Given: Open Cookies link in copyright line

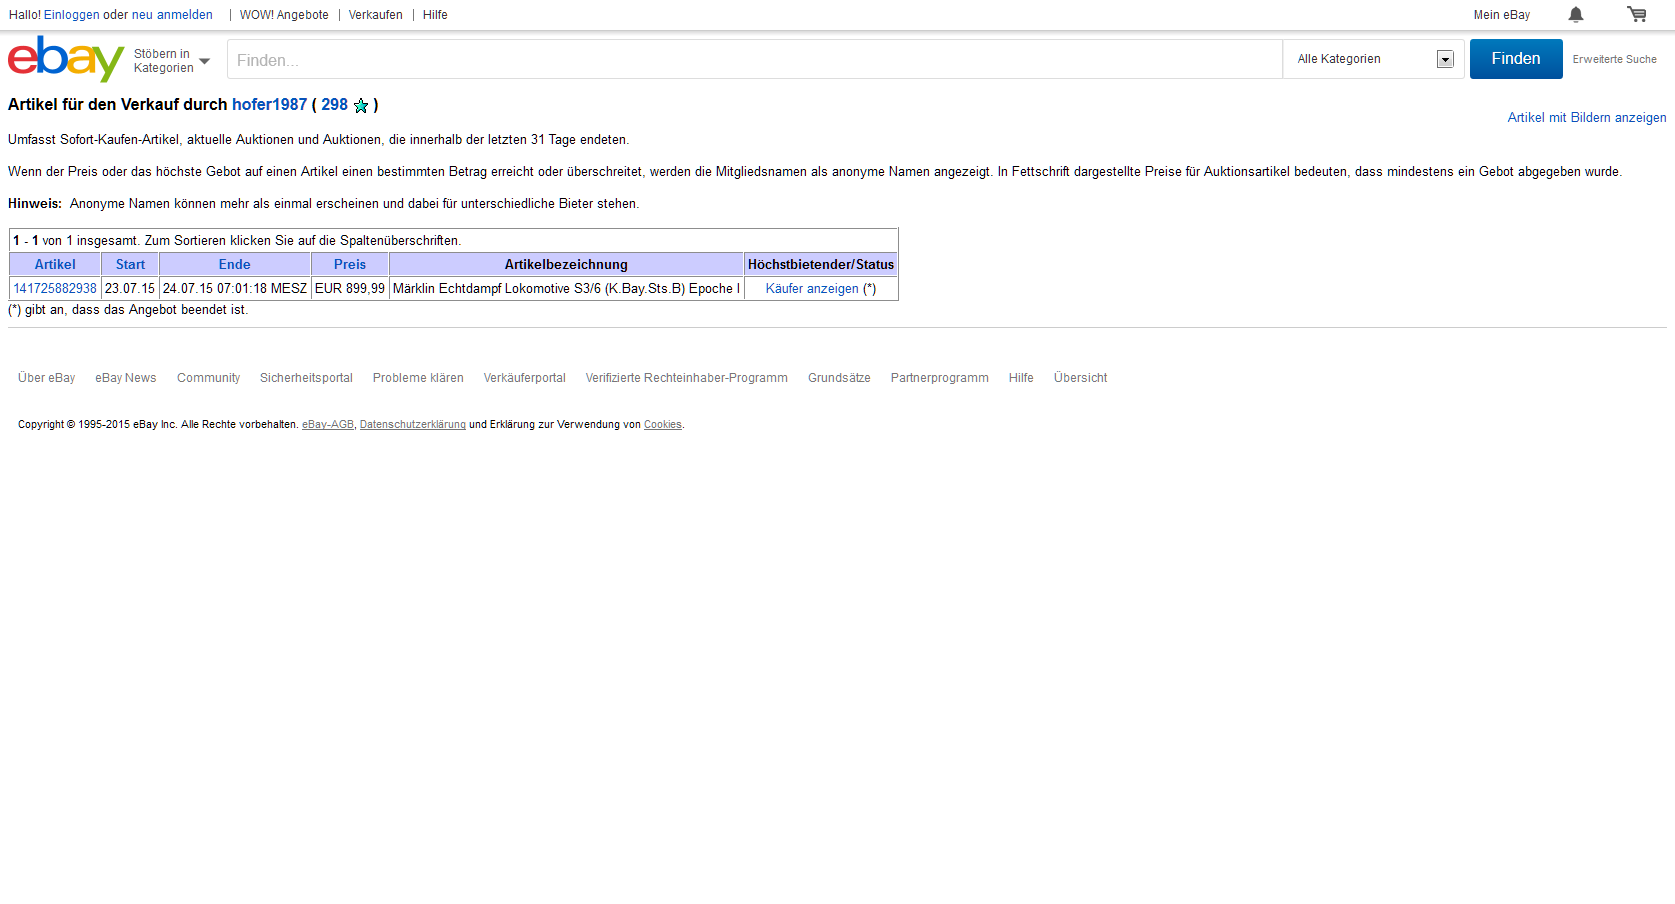Looking at the screenshot, I should click(x=663, y=425).
